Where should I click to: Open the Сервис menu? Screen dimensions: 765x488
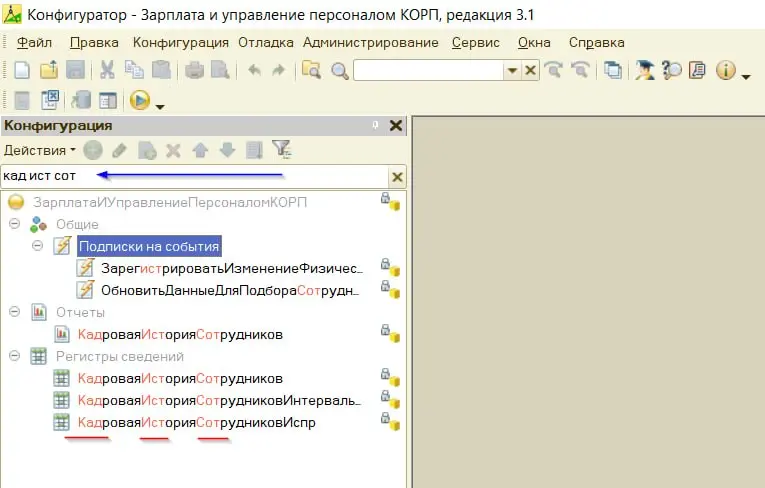tap(475, 43)
